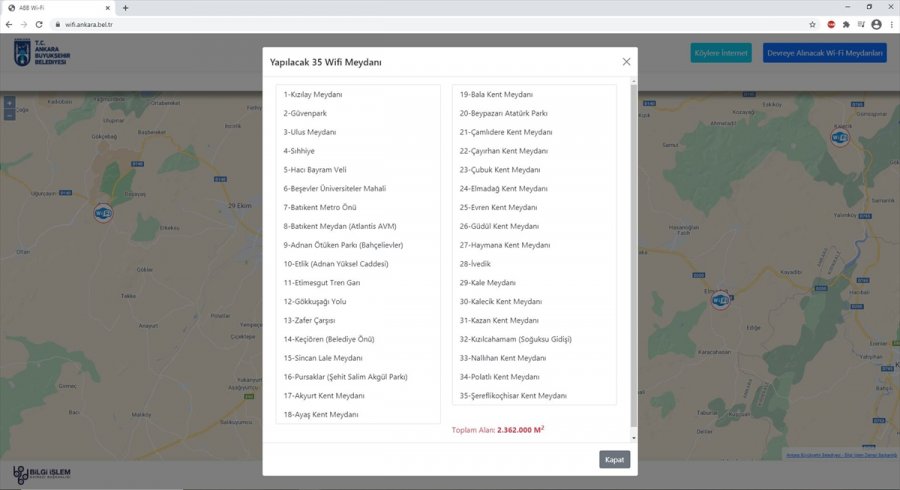Viewport: 900px width, 490px height.
Task: Go back to the previous page
Action: [9, 24]
